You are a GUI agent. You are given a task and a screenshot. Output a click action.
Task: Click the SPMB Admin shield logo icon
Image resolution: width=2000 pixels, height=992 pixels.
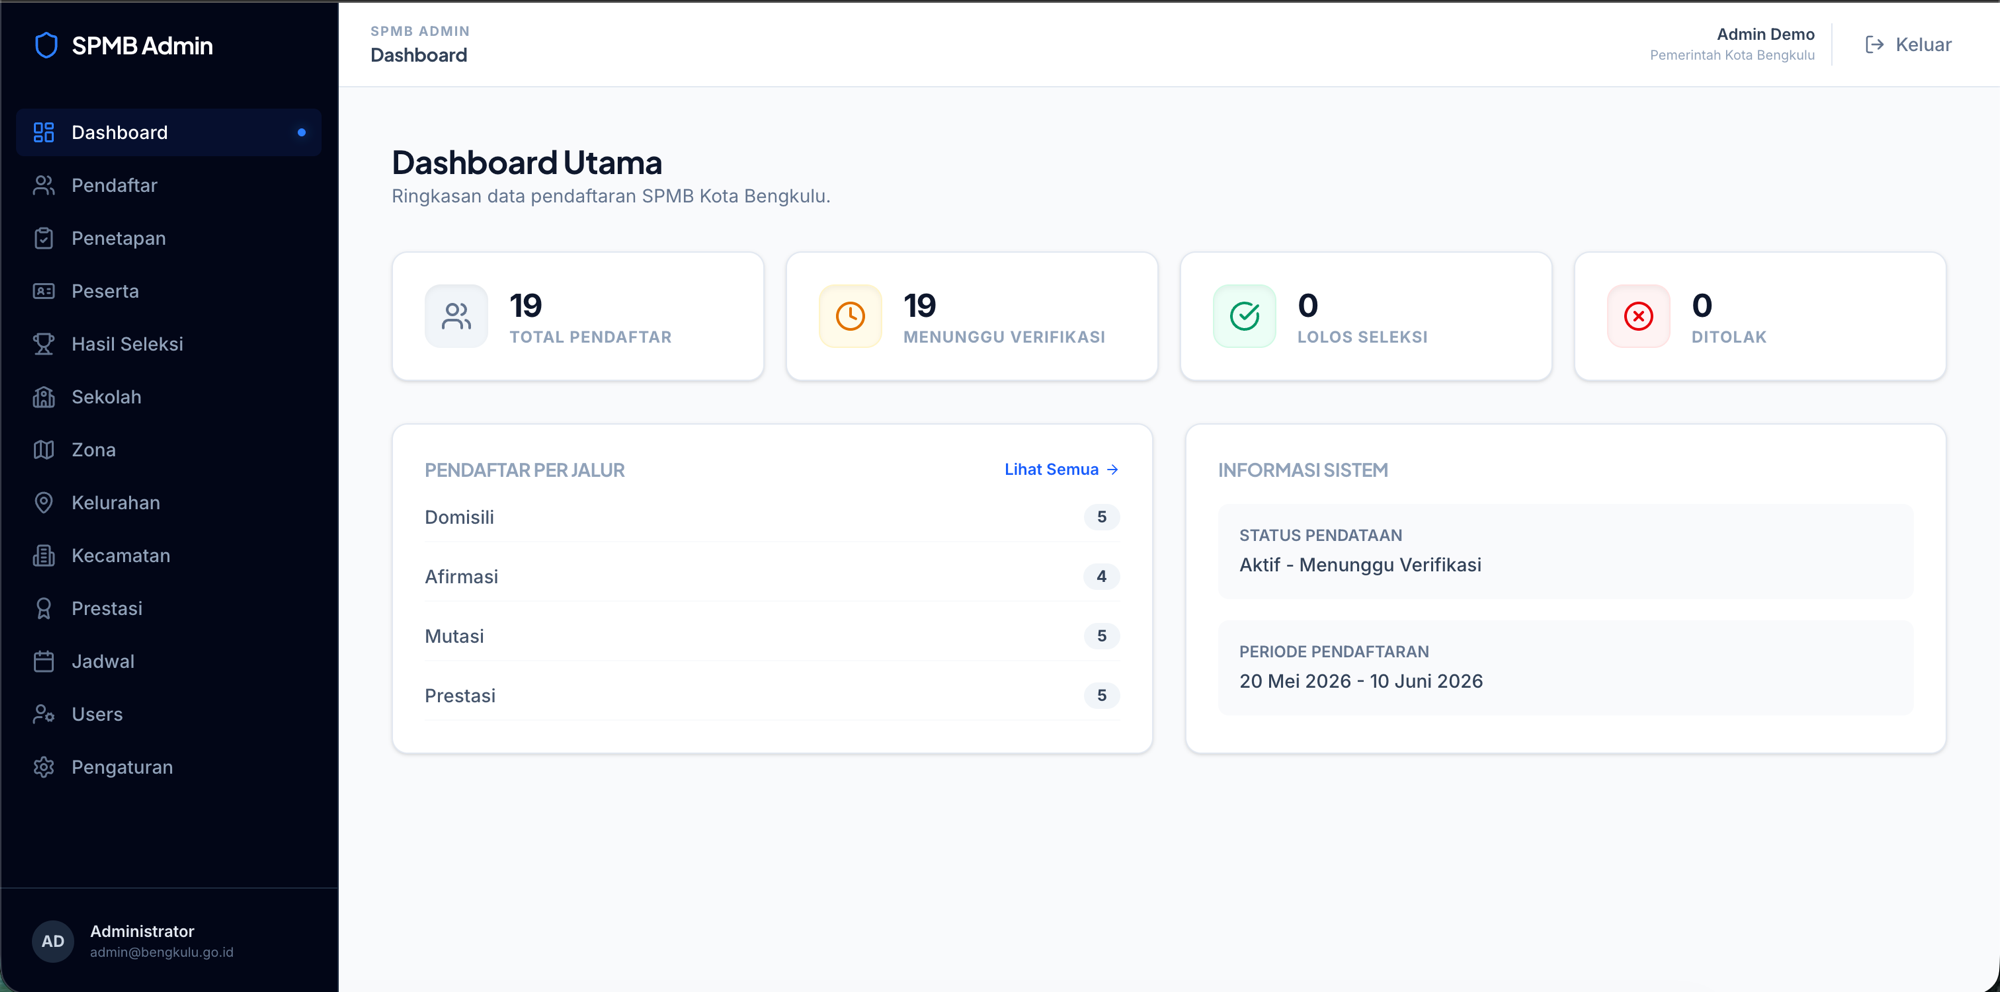(x=46, y=45)
